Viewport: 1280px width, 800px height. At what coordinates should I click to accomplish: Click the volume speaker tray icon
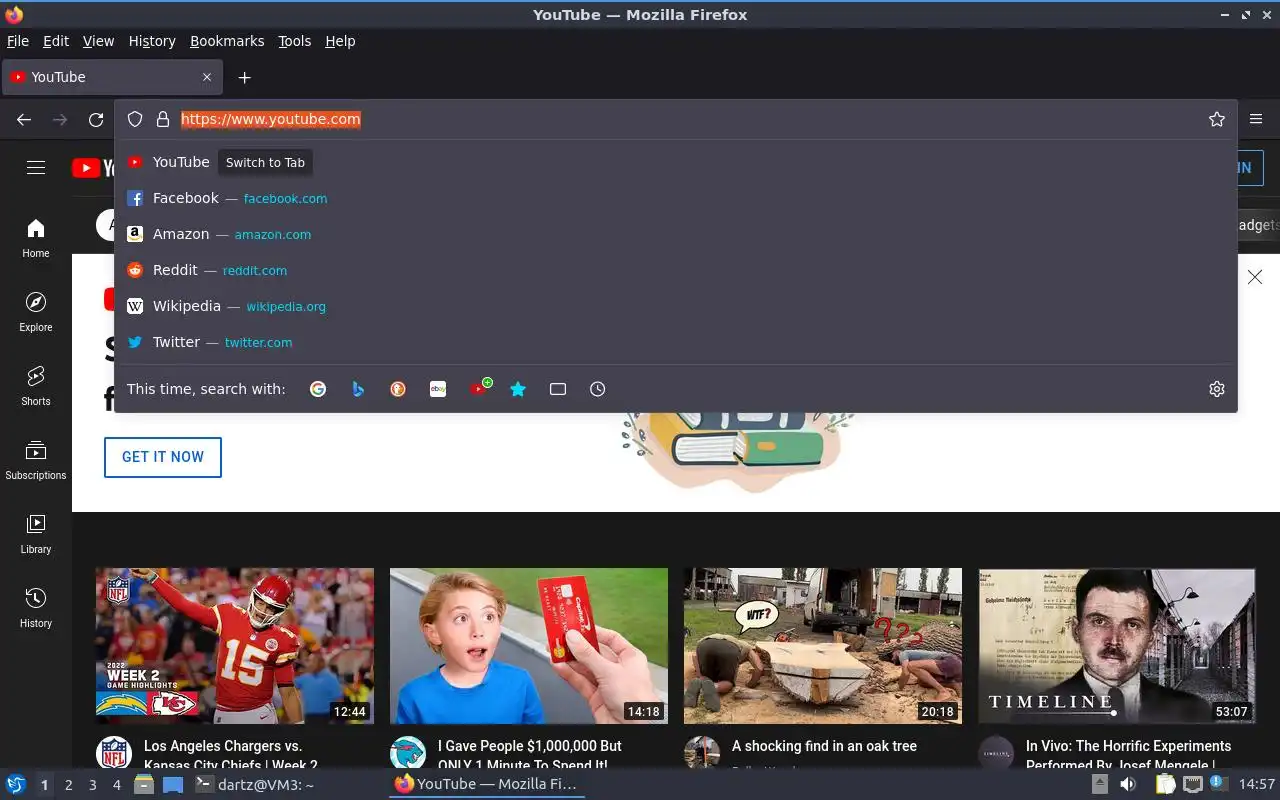click(1130, 784)
